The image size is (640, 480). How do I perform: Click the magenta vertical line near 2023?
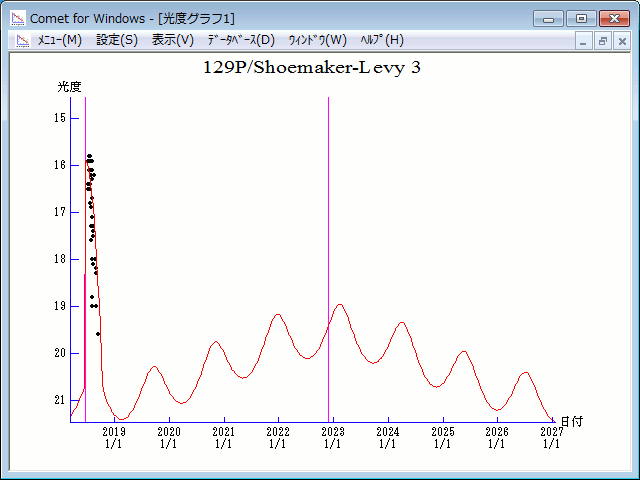tap(329, 250)
